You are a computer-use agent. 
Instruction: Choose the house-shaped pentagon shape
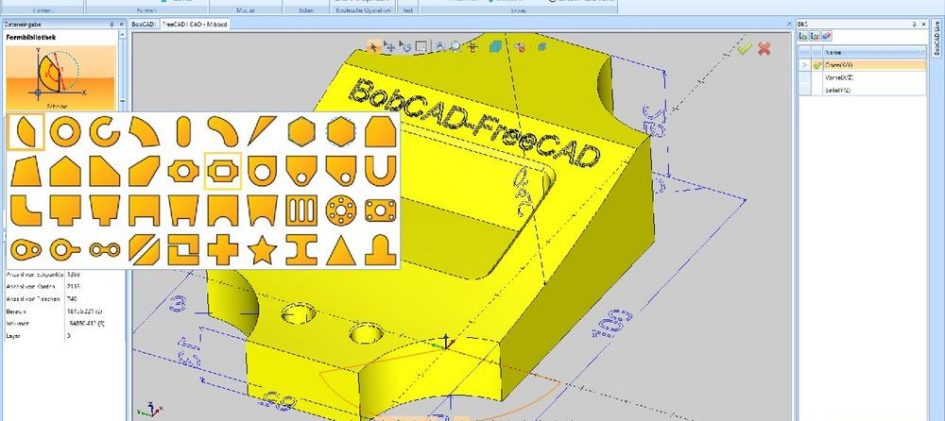tap(65, 171)
